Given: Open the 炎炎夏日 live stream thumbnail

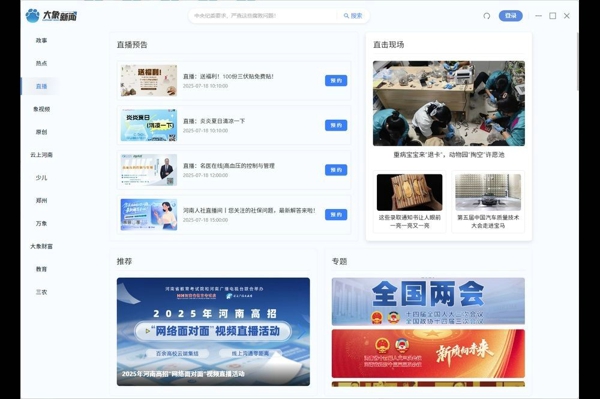Looking at the screenshot, I should 149,125.
